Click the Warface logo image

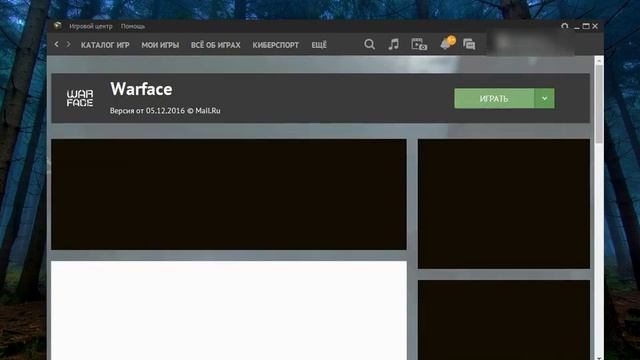click(x=80, y=98)
